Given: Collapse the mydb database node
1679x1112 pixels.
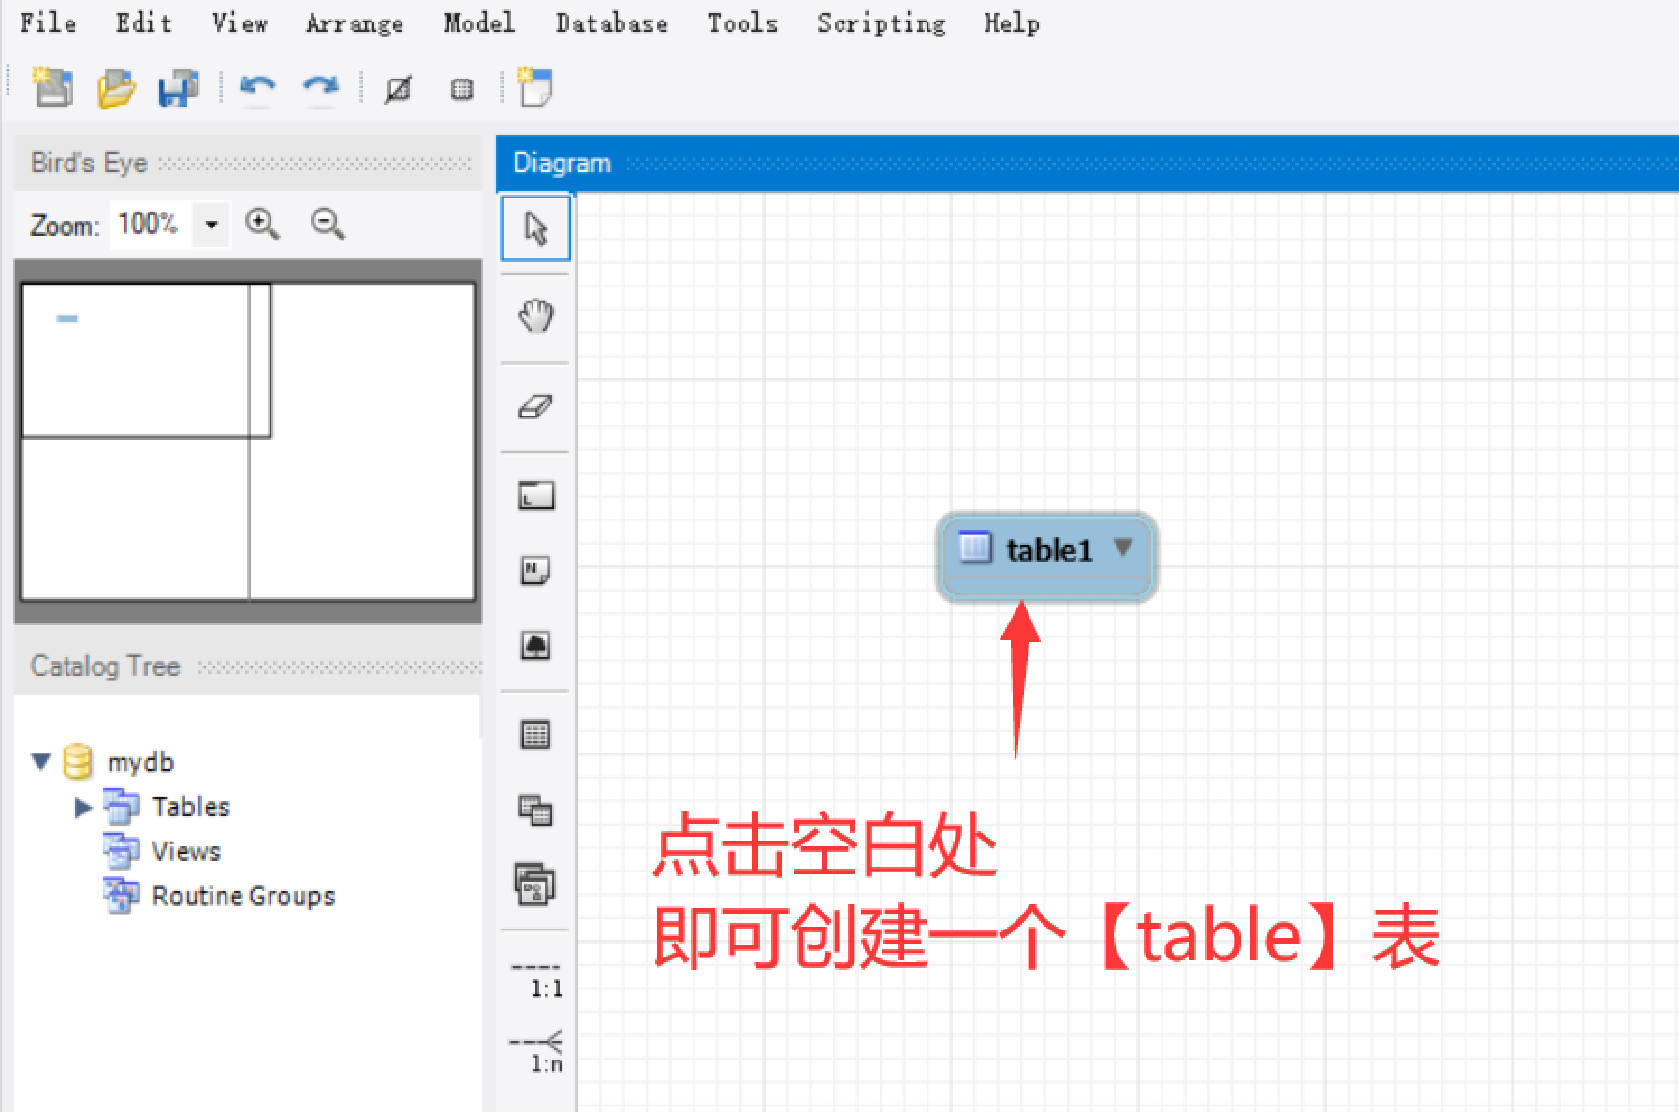Looking at the screenshot, I should coord(40,761).
